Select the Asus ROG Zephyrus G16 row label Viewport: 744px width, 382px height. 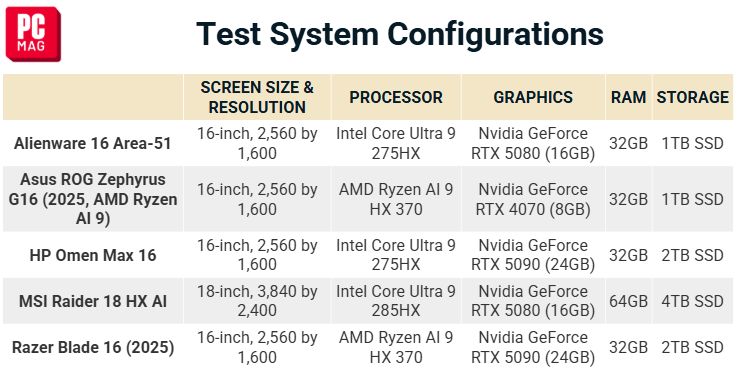click(x=93, y=199)
